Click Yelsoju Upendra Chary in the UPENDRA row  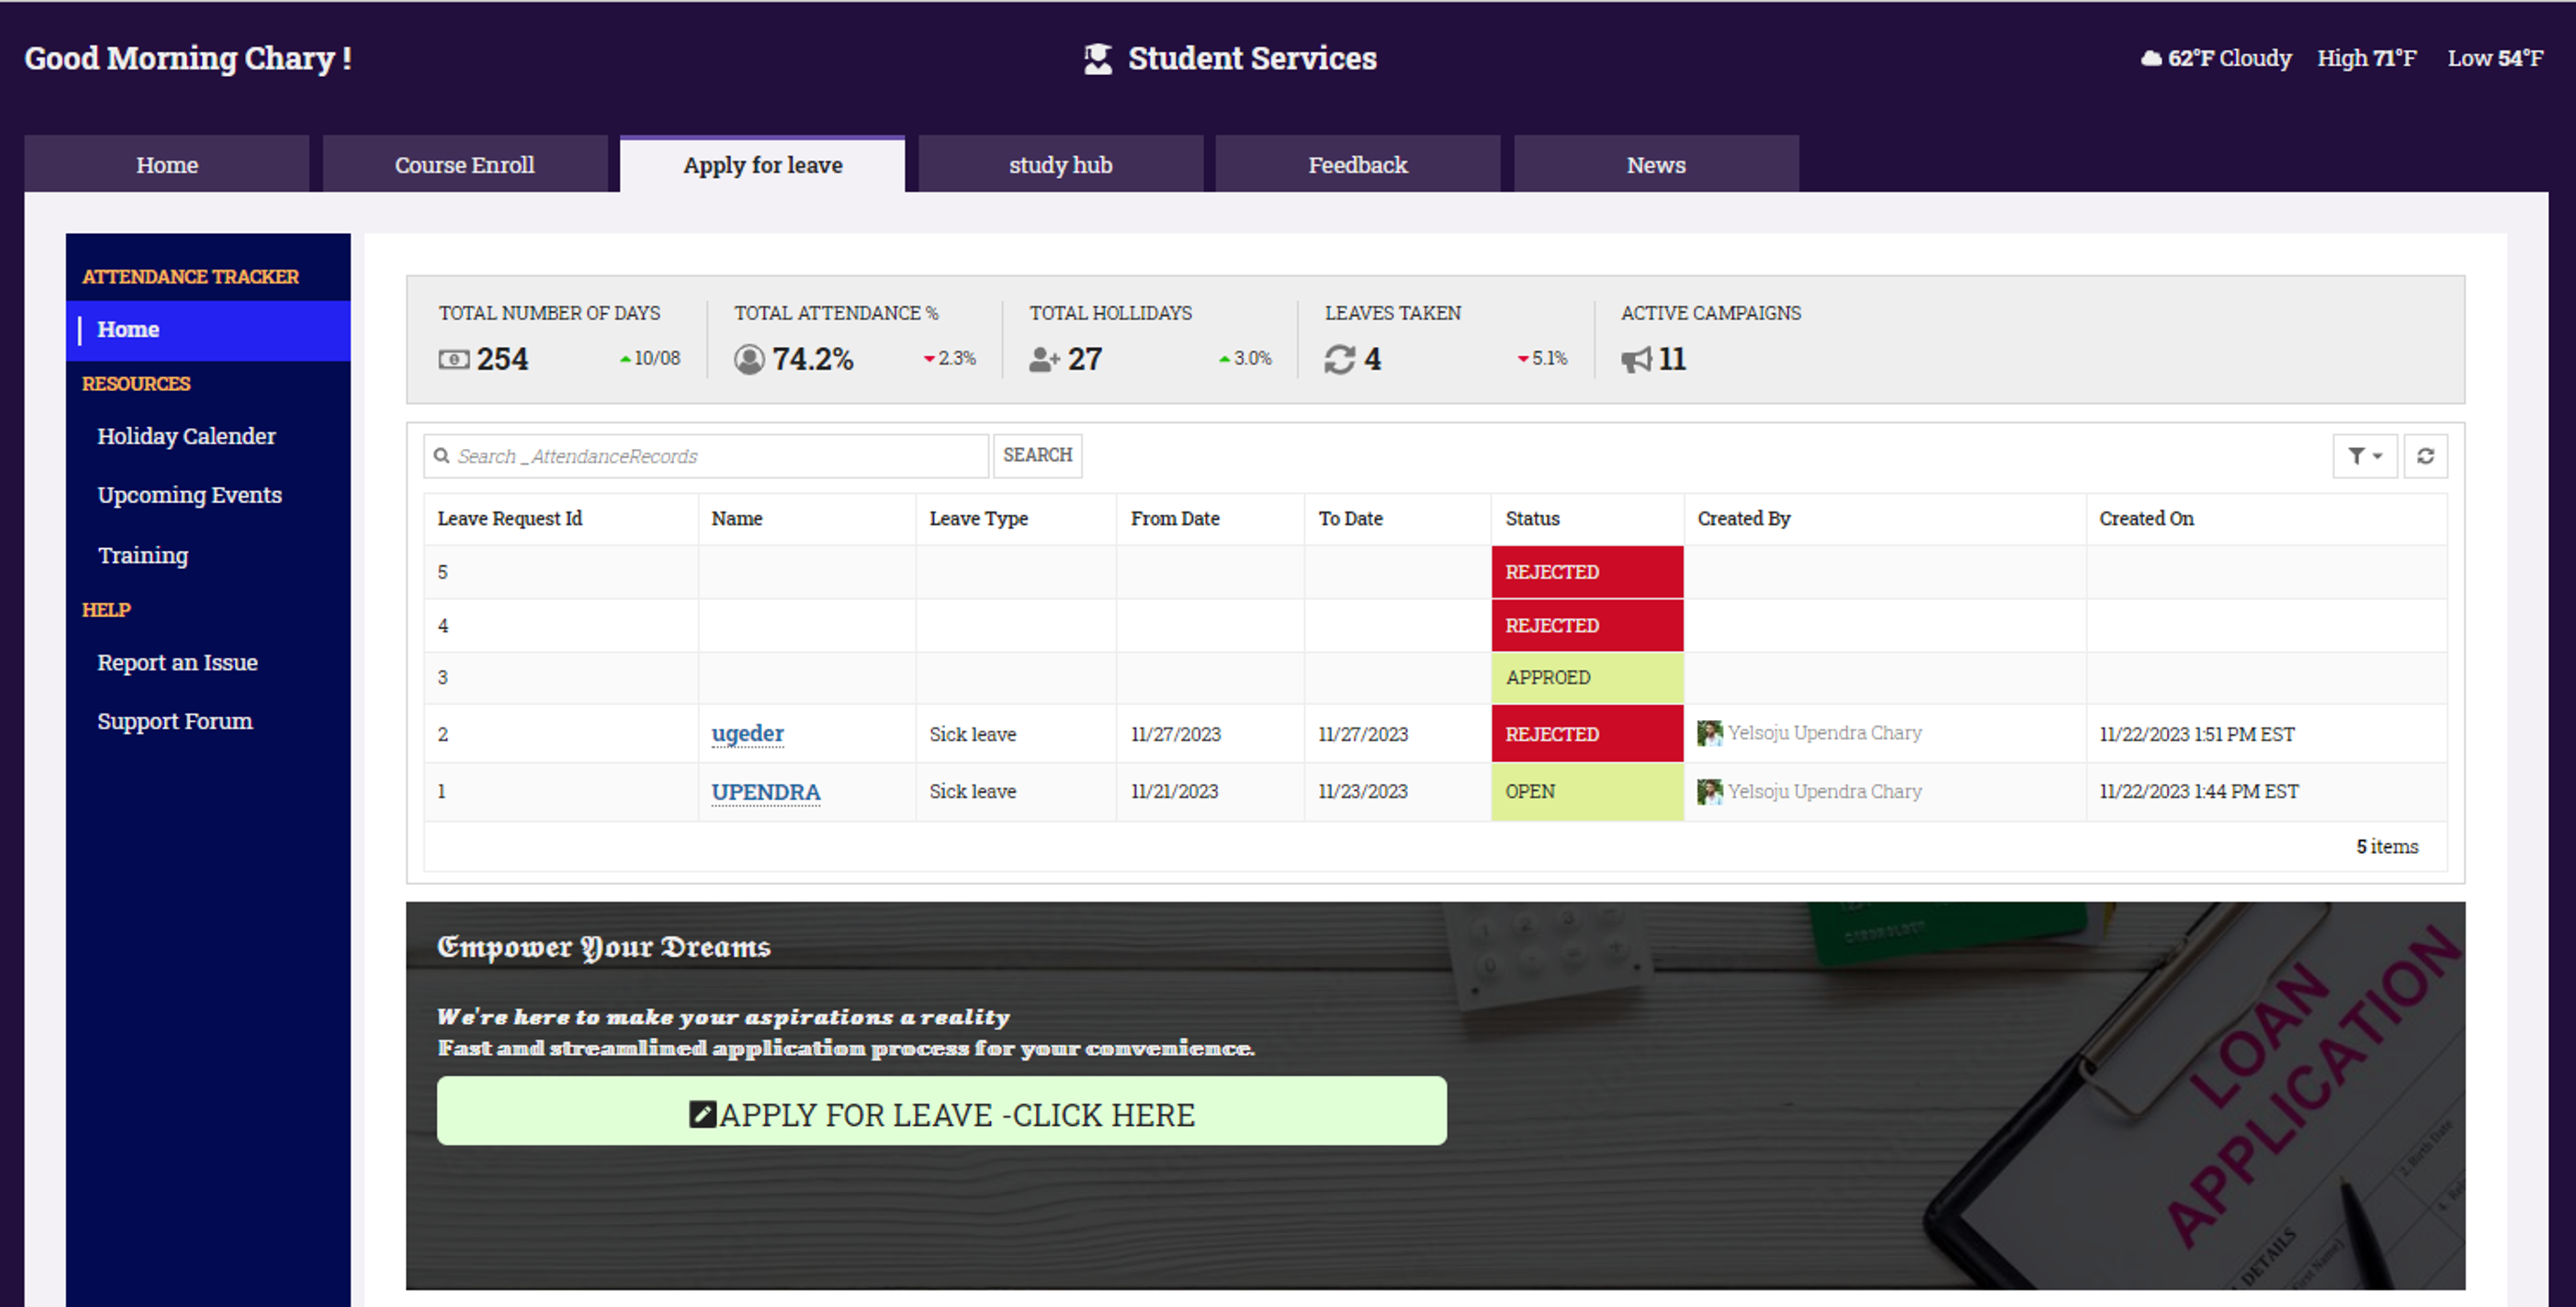(1824, 791)
